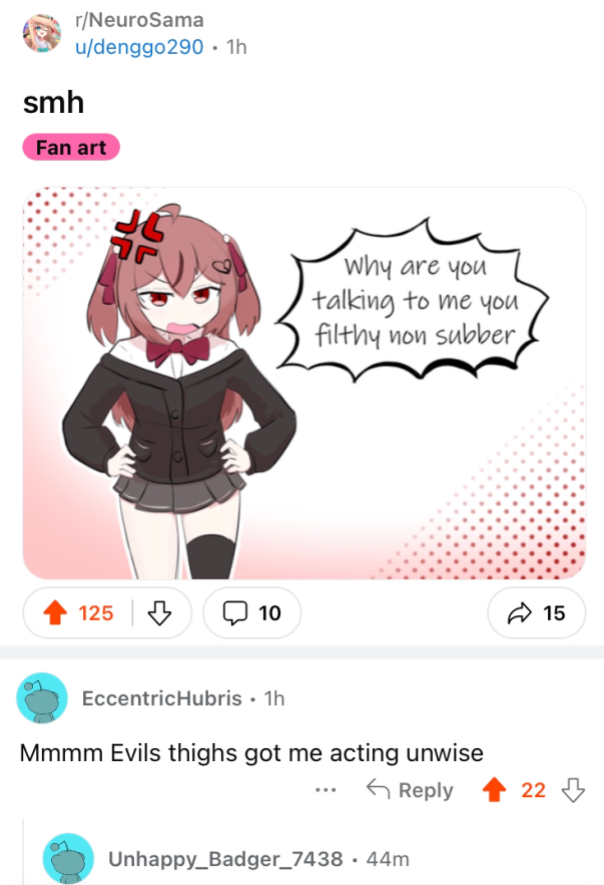Open the three-dot comment options menu
This screenshot has height=885, width=604.
pos(326,790)
